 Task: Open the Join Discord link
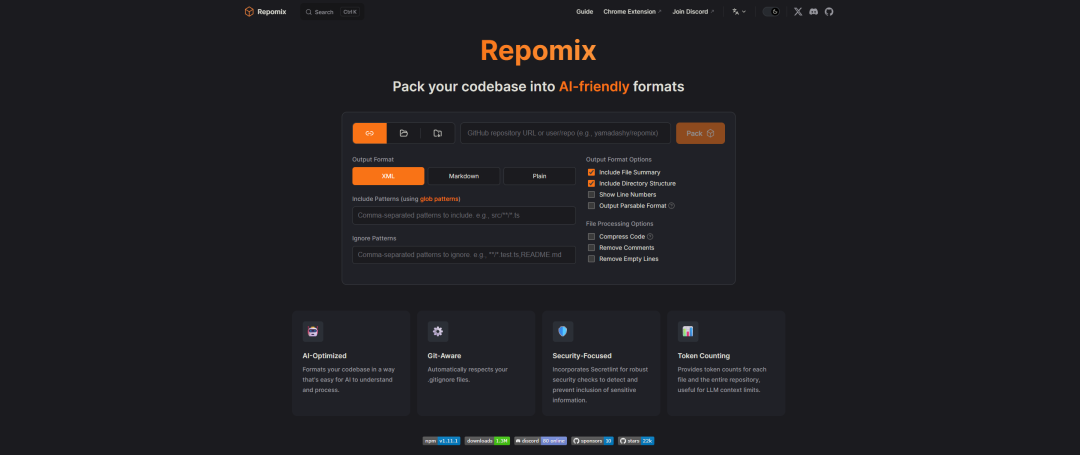[694, 12]
